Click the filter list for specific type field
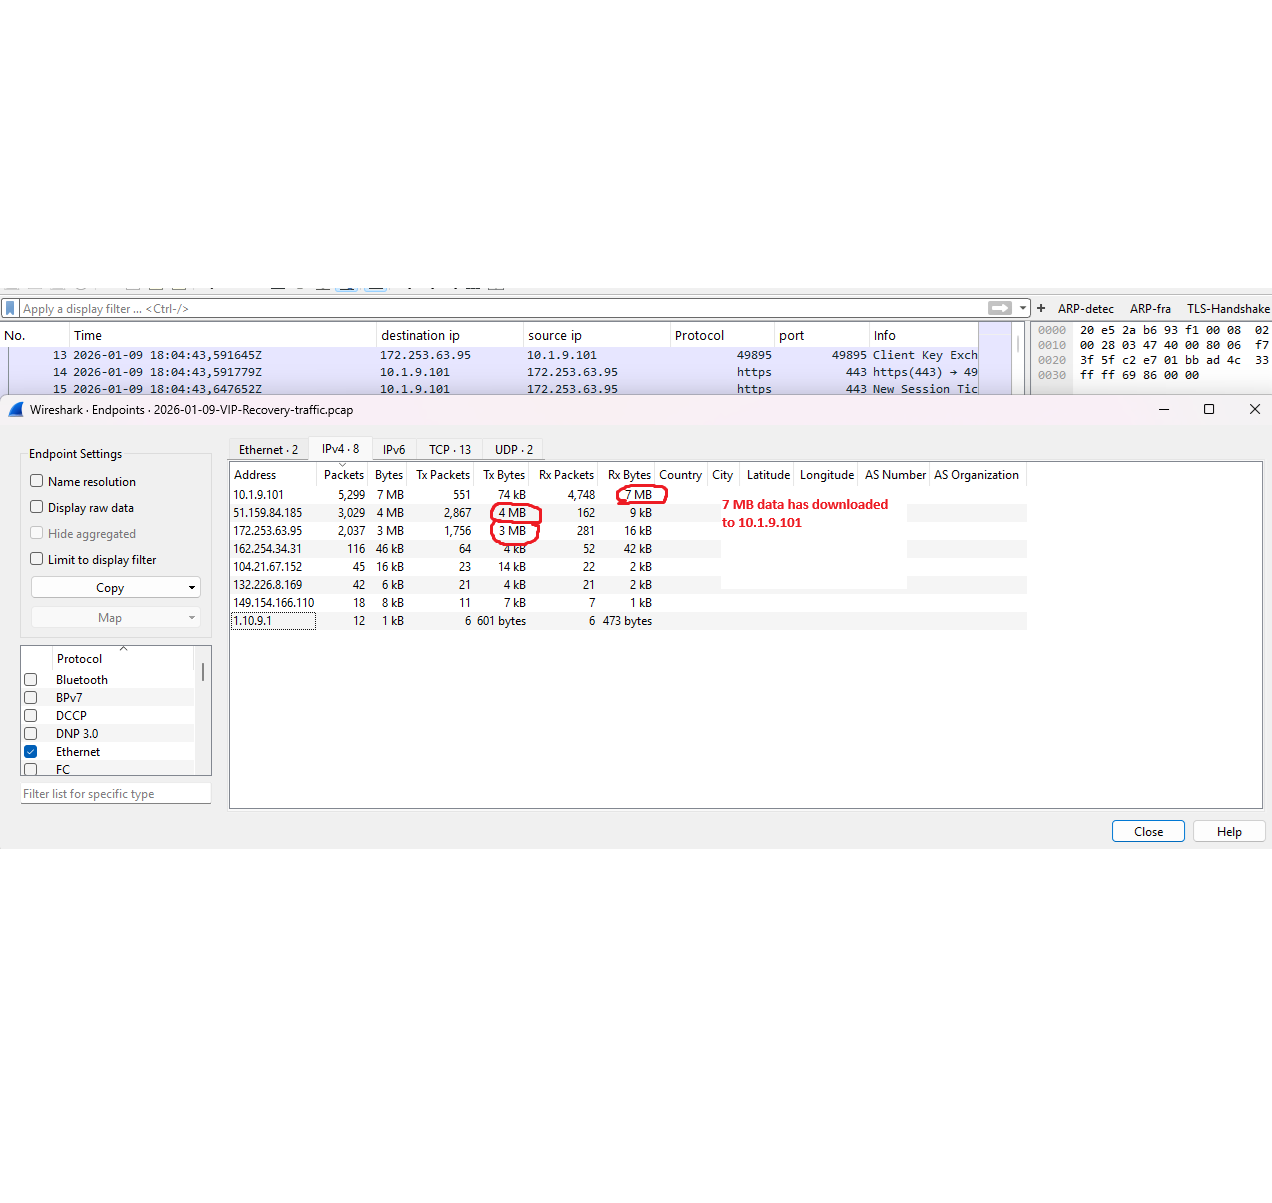Screen dimensions: 1272x1203 coord(115,793)
